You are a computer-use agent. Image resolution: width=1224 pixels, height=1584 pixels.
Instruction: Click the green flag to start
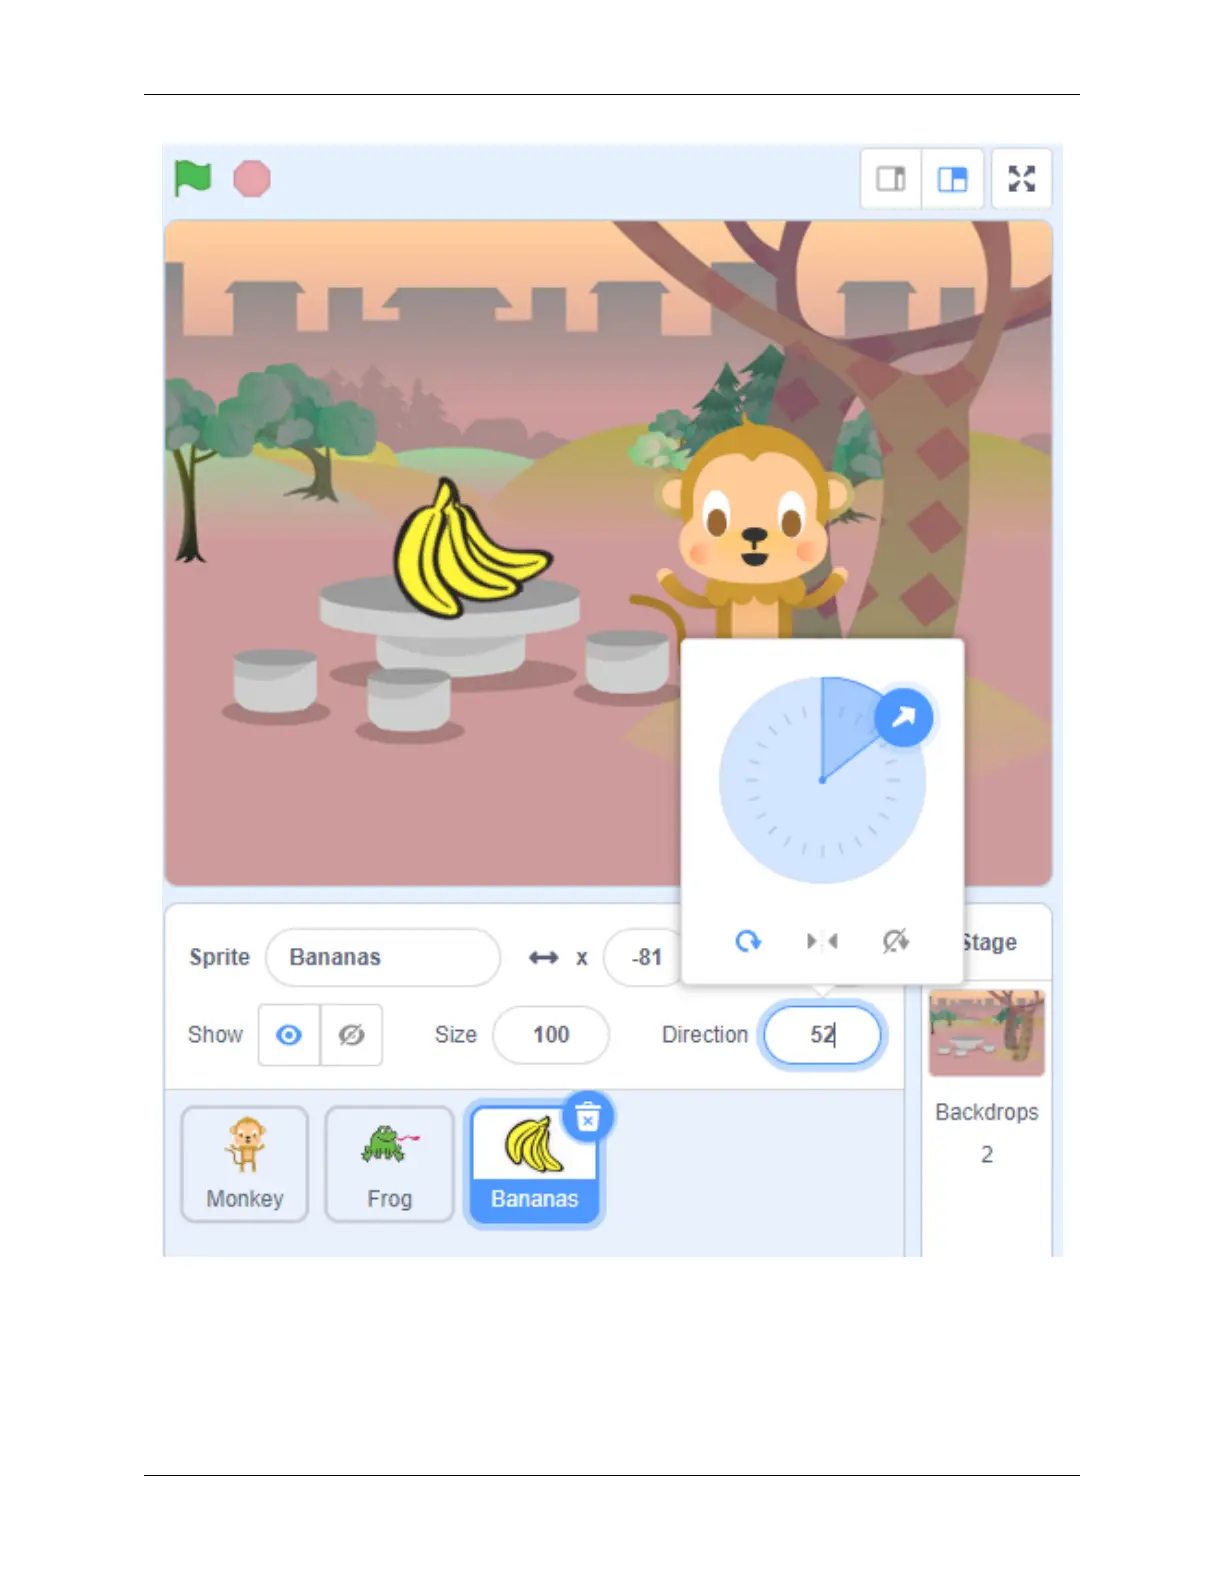click(192, 178)
